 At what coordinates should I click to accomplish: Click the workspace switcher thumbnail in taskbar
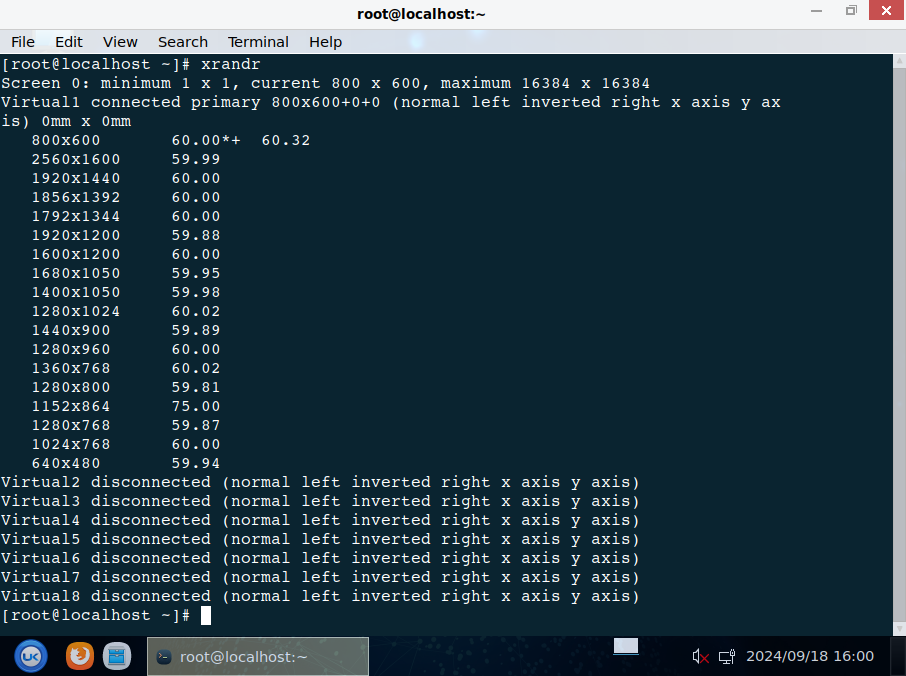626,647
